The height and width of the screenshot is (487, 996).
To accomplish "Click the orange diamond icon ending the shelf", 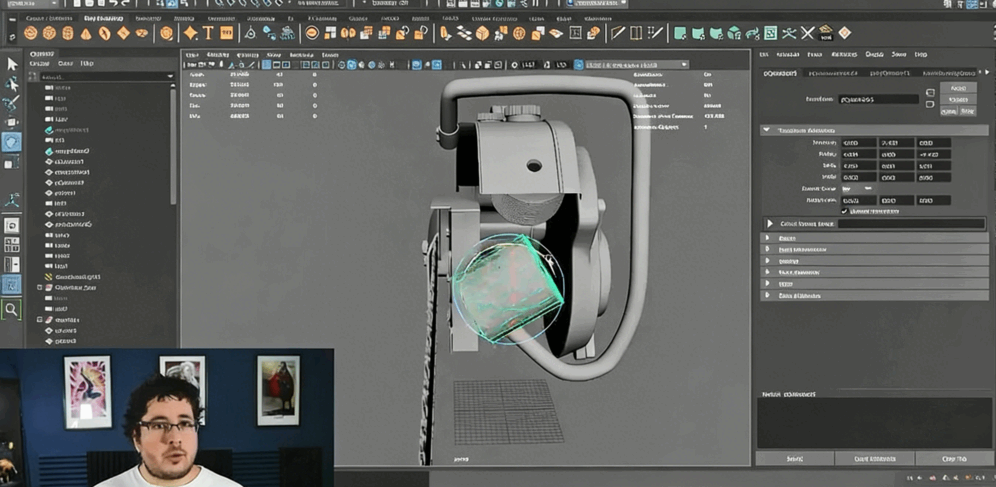I will 844,33.
